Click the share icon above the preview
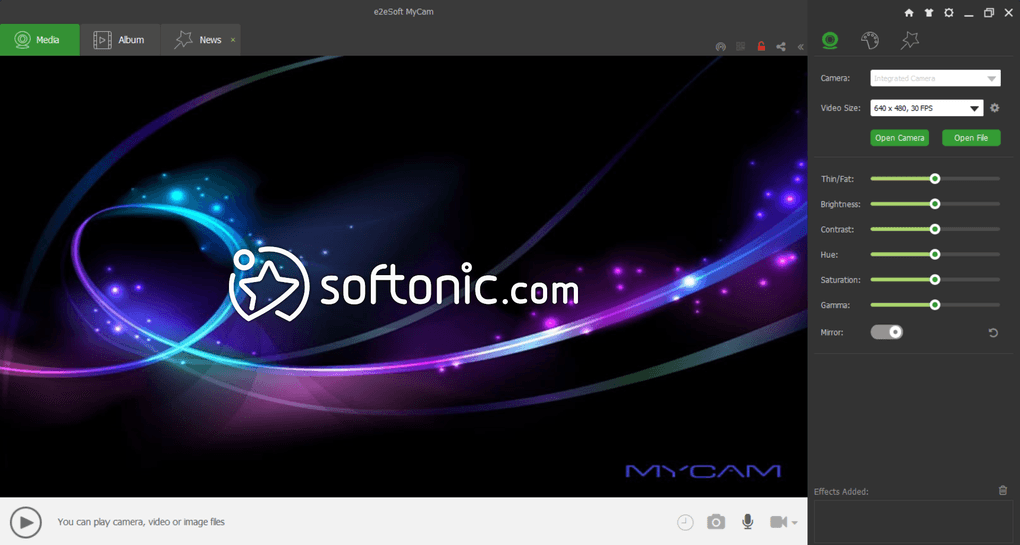 pos(781,47)
